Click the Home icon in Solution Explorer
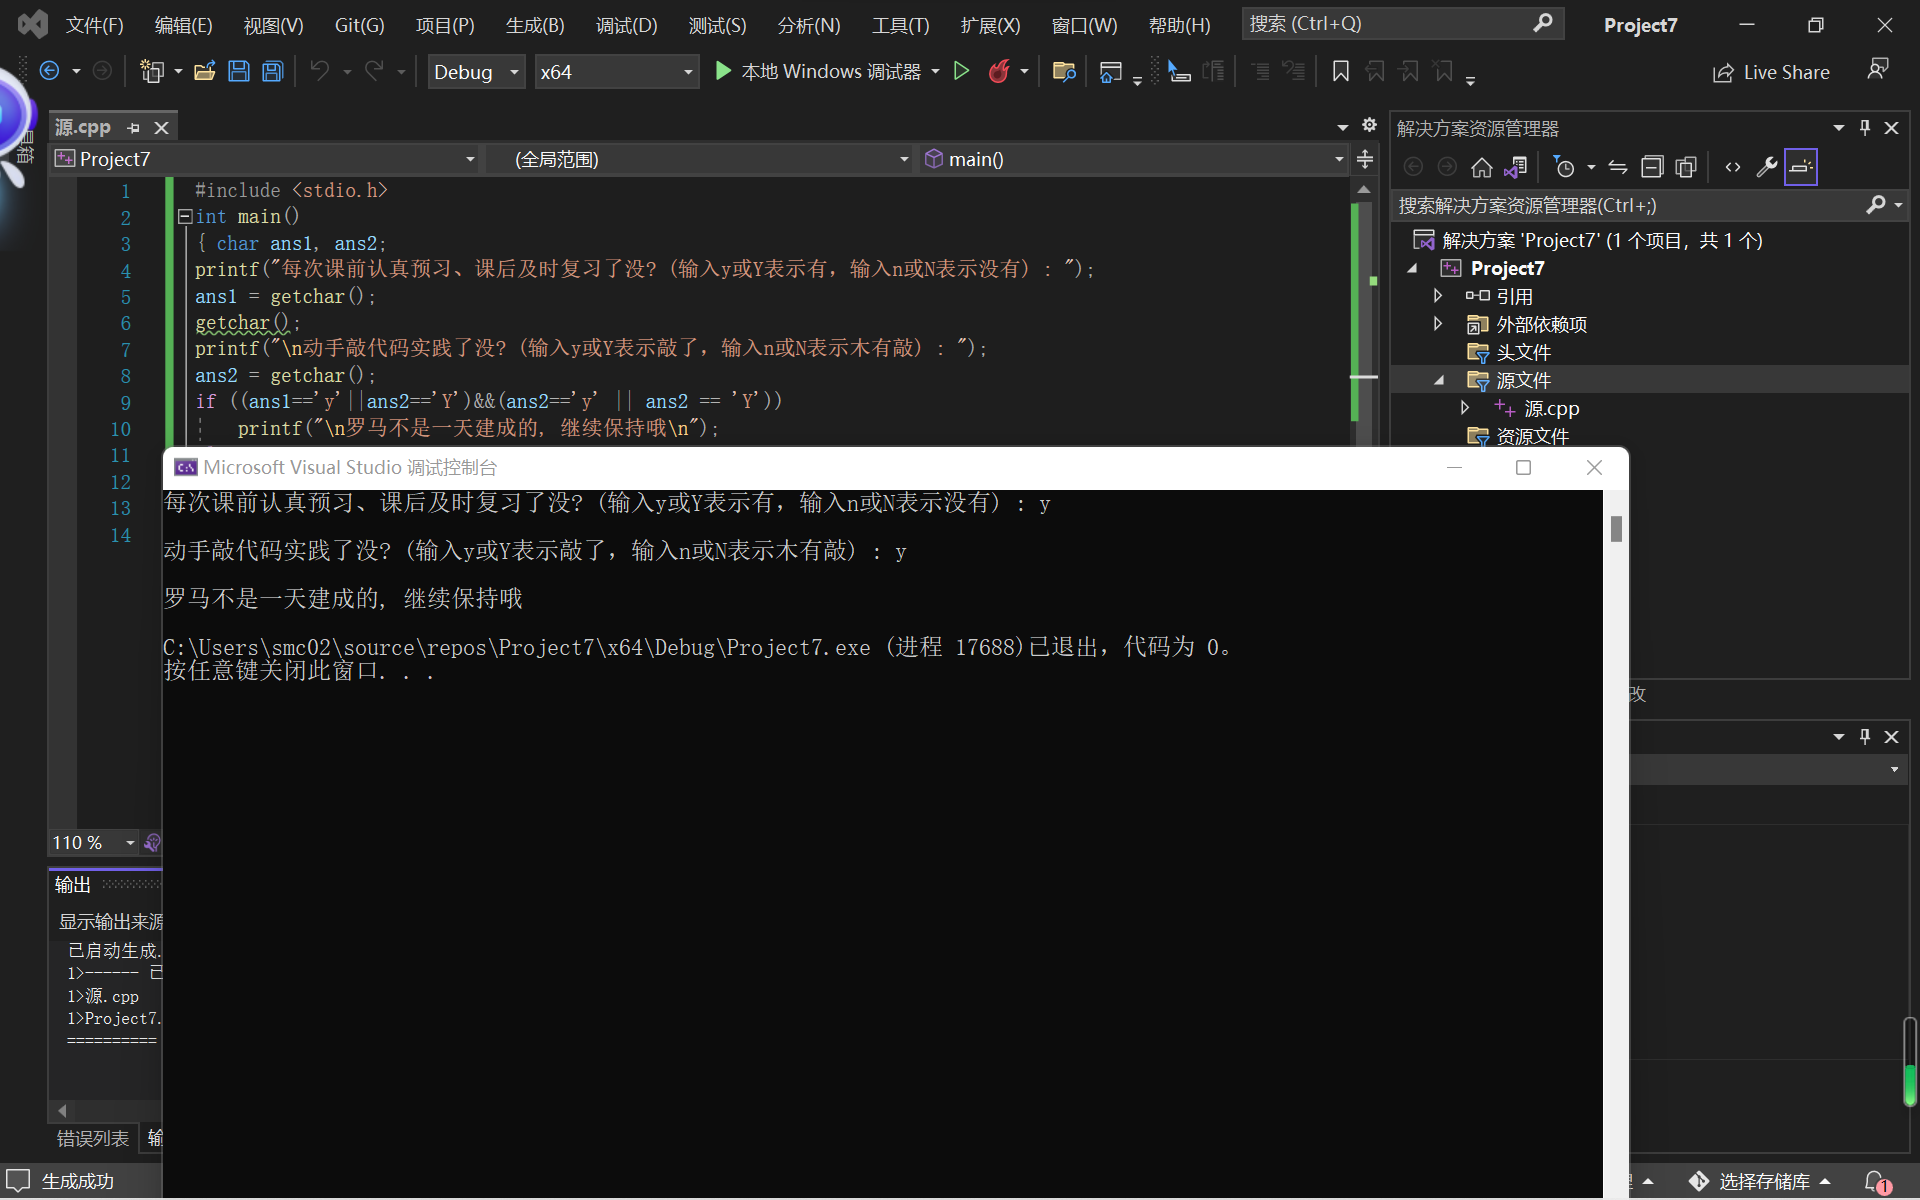1920x1200 pixels. click(x=1482, y=167)
